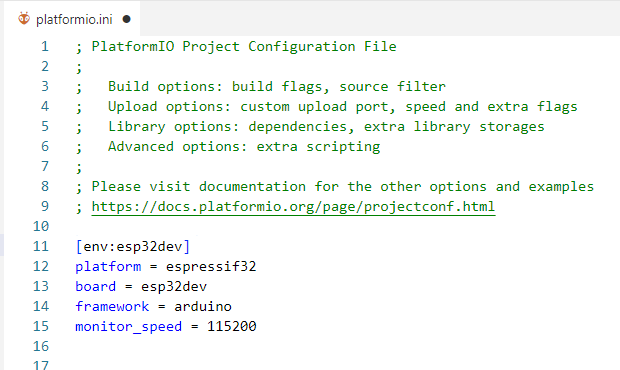The width and height of the screenshot is (620, 370).
Task: Click the unsaved-changes dot on the platformio.ini tab
Action: [x=127, y=19]
